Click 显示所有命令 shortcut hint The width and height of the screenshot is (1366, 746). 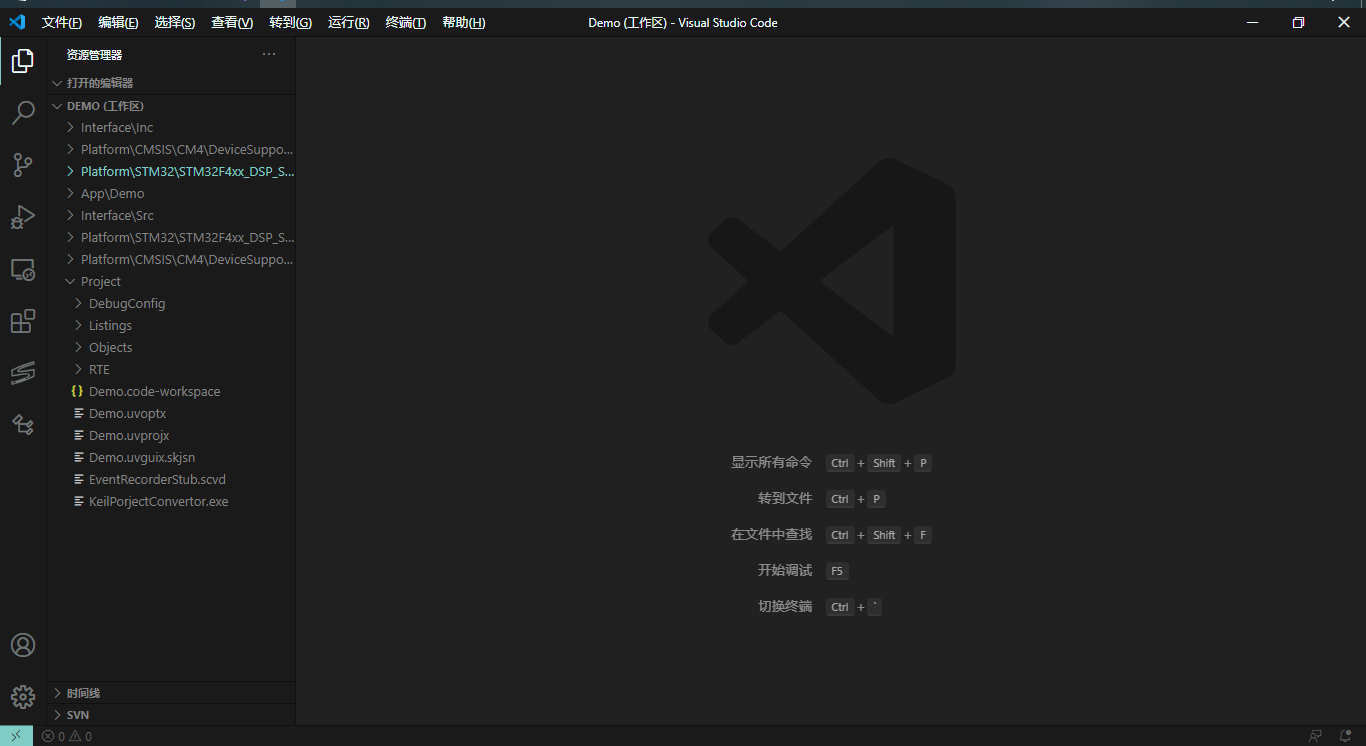(x=771, y=463)
